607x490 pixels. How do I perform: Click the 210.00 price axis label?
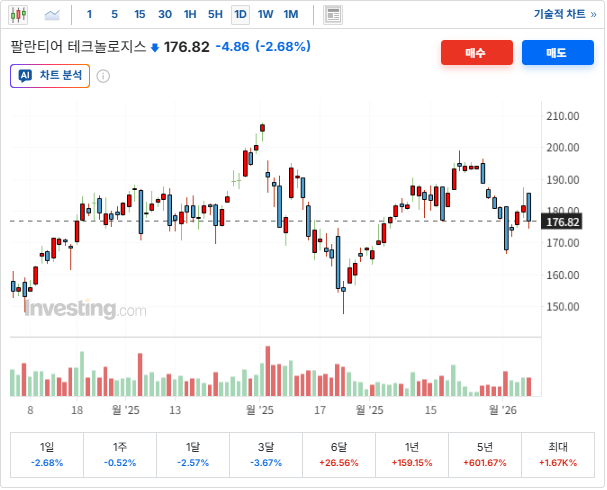(x=562, y=116)
